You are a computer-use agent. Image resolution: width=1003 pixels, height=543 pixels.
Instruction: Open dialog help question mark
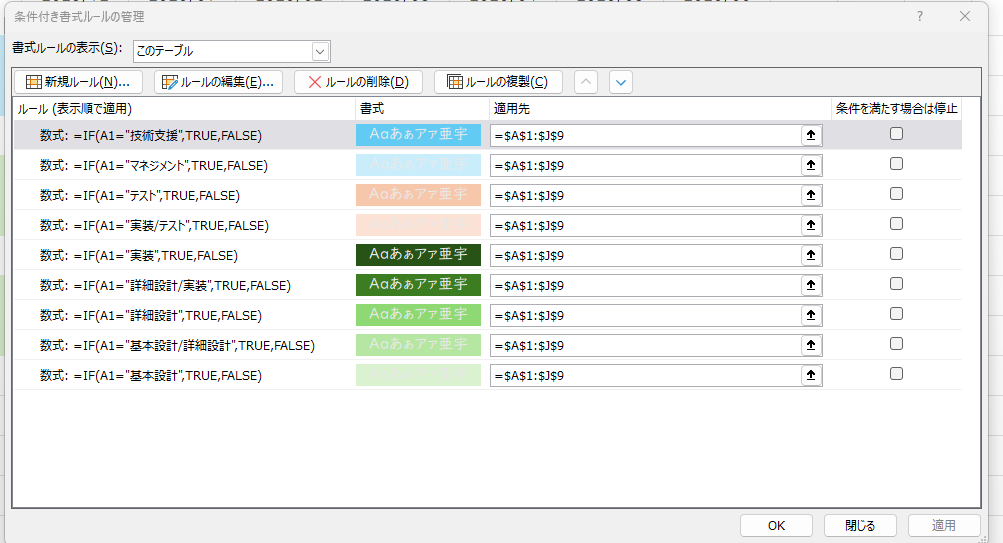click(920, 17)
